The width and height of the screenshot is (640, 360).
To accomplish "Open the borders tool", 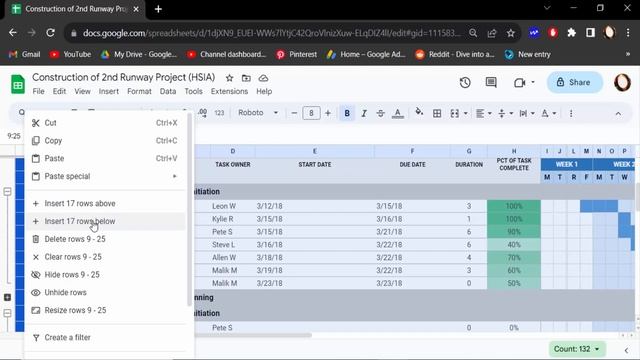I will (x=437, y=113).
